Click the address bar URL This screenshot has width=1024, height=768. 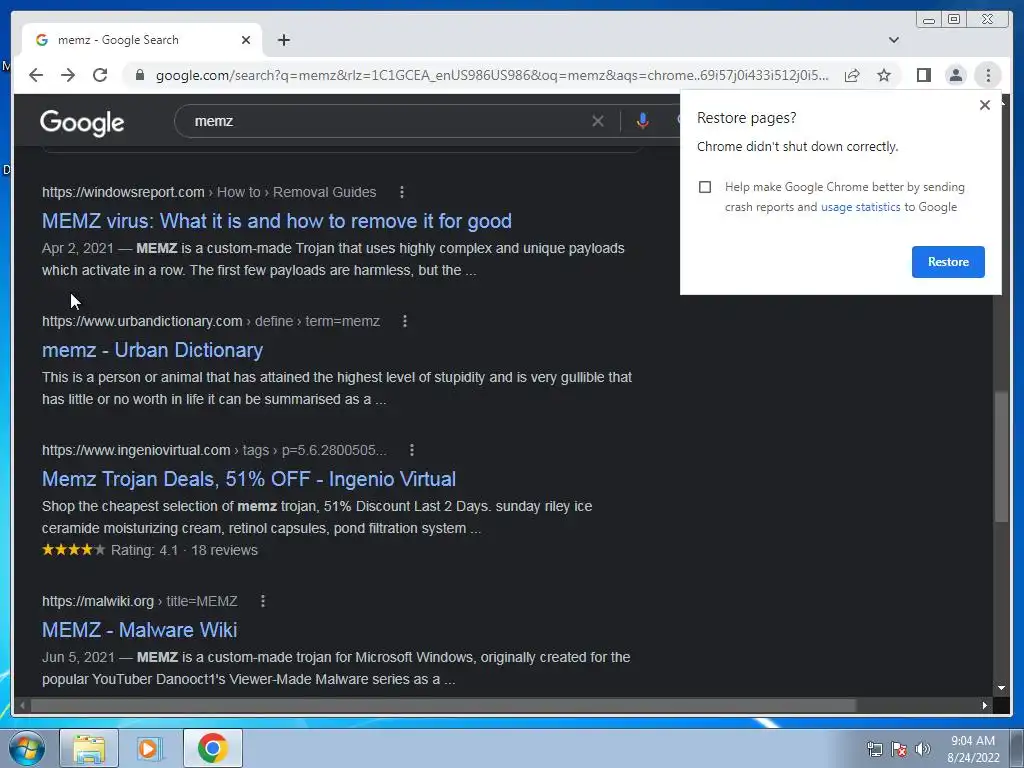491,75
